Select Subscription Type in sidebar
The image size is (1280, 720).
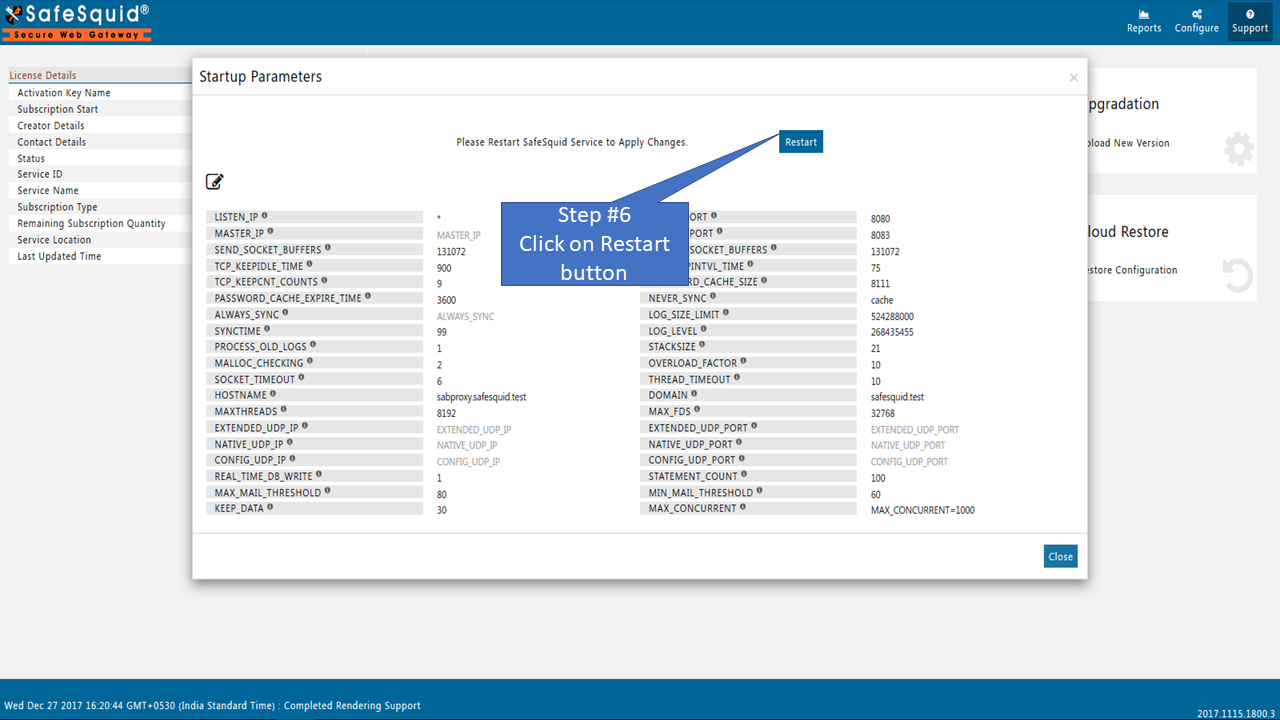click(58, 207)
